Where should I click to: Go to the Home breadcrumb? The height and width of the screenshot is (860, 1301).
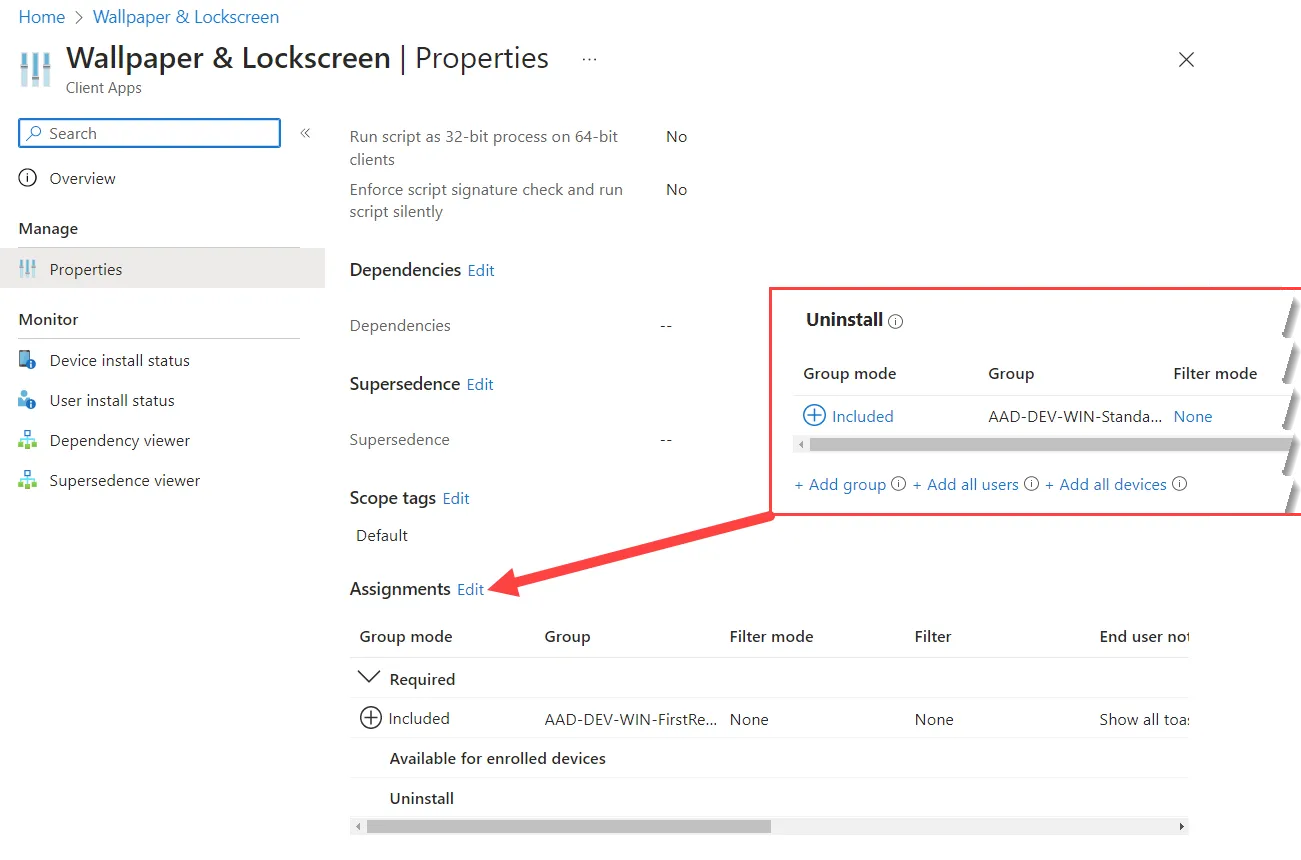pyautogui.click(x=42, y=17)
